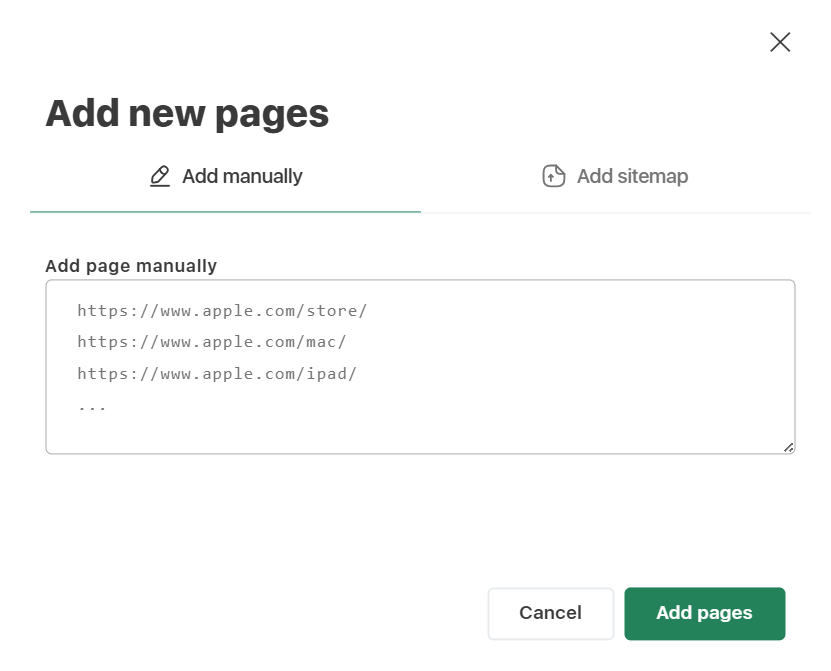
Task: Switch to the Add manually tab
Action: coord(226,177)
